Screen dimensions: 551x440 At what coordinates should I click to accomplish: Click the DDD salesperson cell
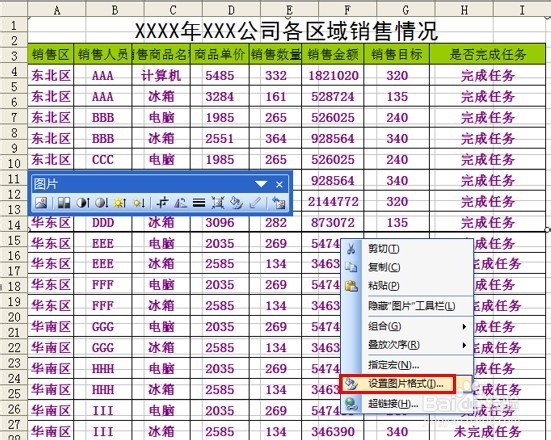[103, 223]
